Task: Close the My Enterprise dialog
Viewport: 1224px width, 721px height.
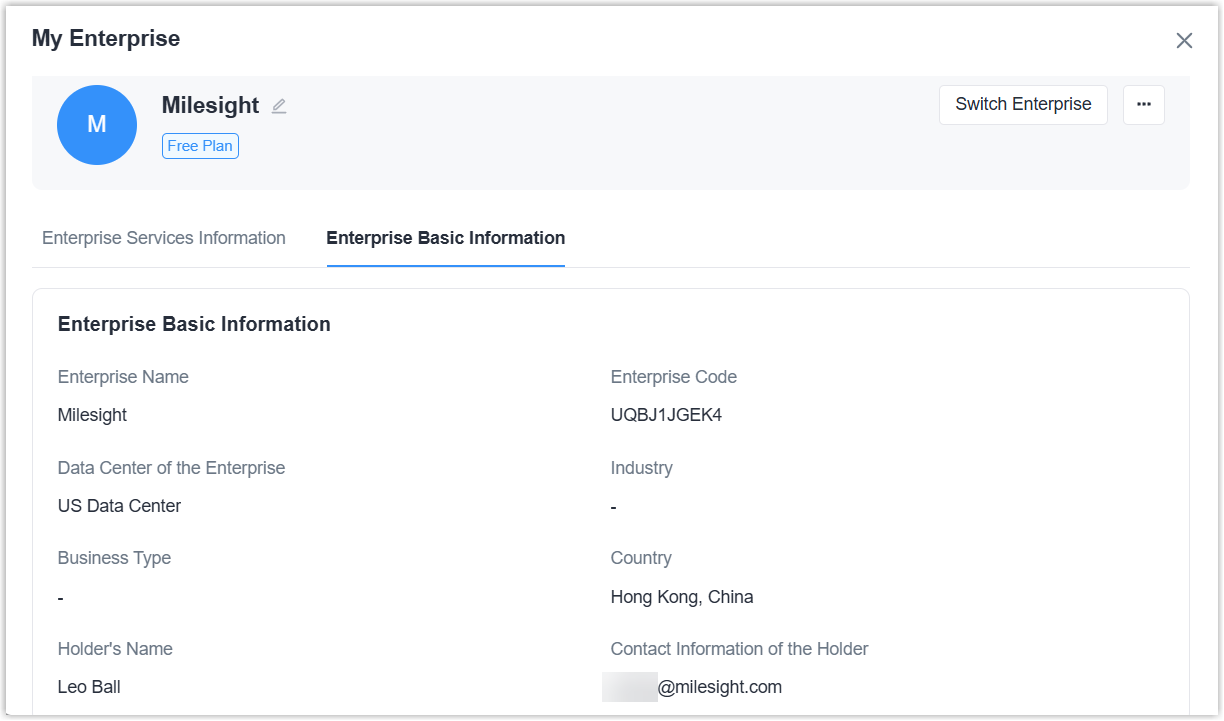Action: point(1184,41)
